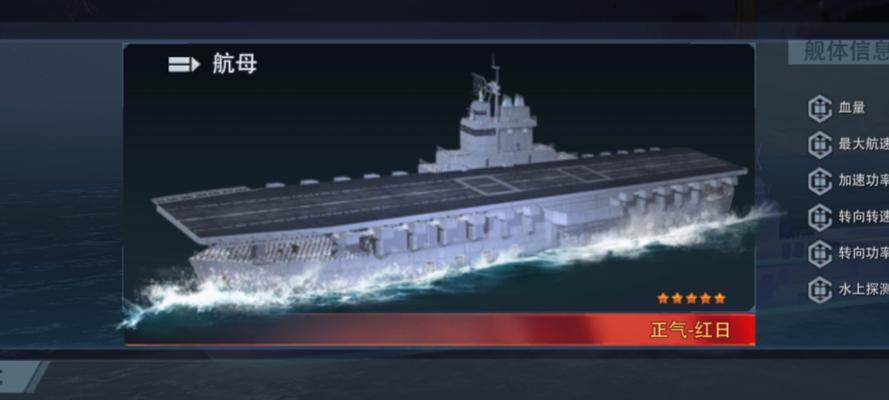Select the 转向转速 hexagon icon
Screen dimensions: 889x400
pyautogui.click(x=819, y=218)
